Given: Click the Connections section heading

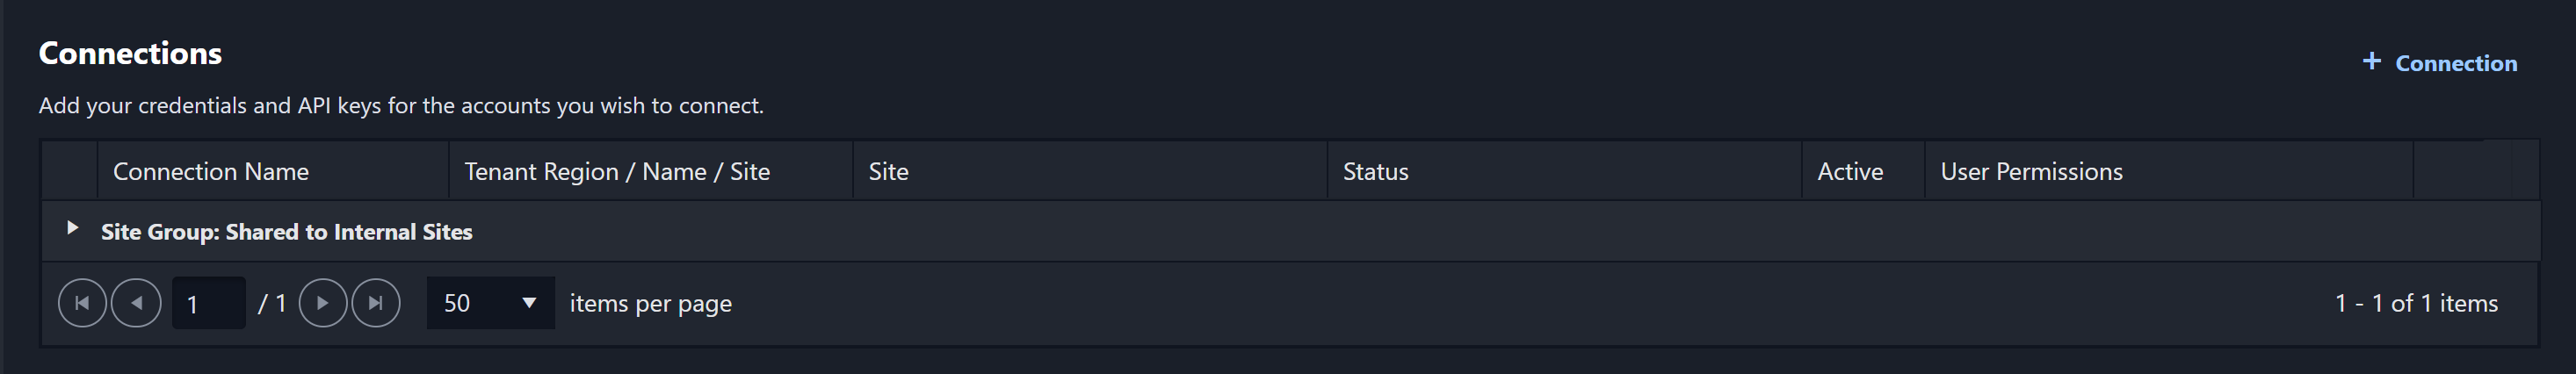Looking at the screenshot, I should (130, 53).
